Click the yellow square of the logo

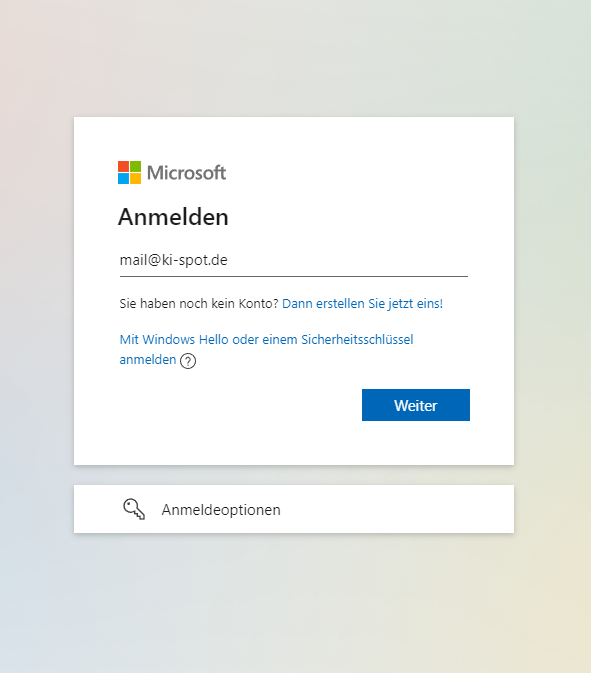[x=135, y=179]
